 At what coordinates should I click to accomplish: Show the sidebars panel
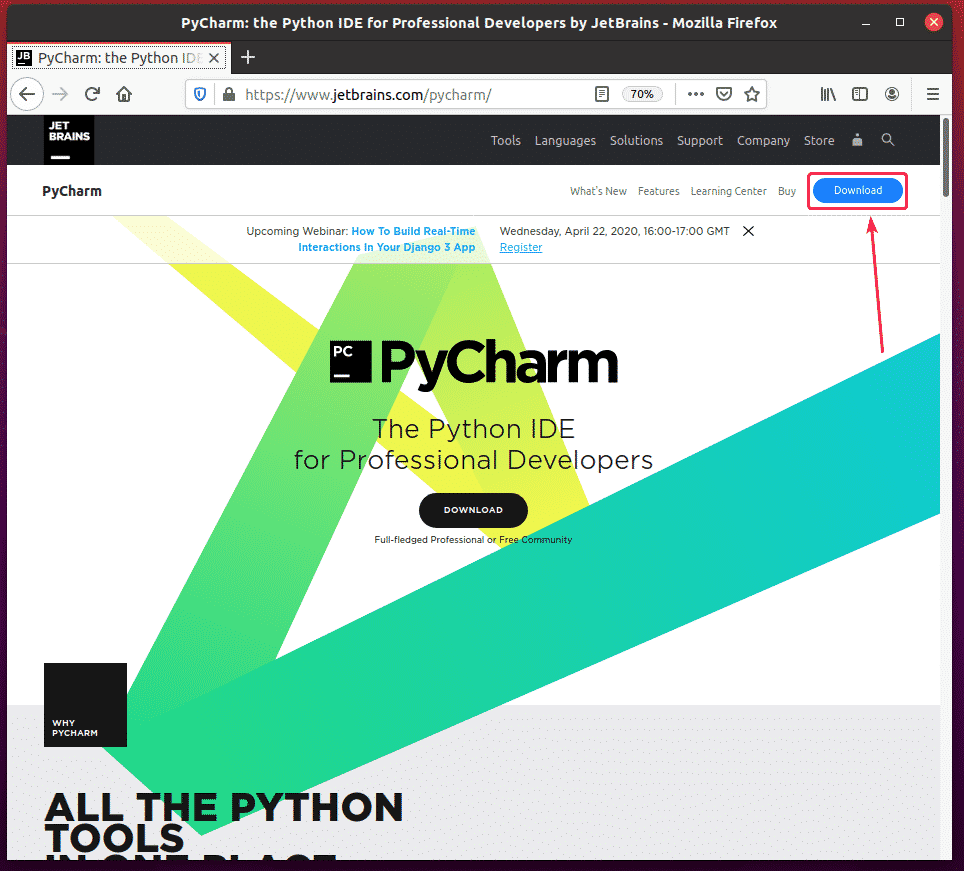859,94
